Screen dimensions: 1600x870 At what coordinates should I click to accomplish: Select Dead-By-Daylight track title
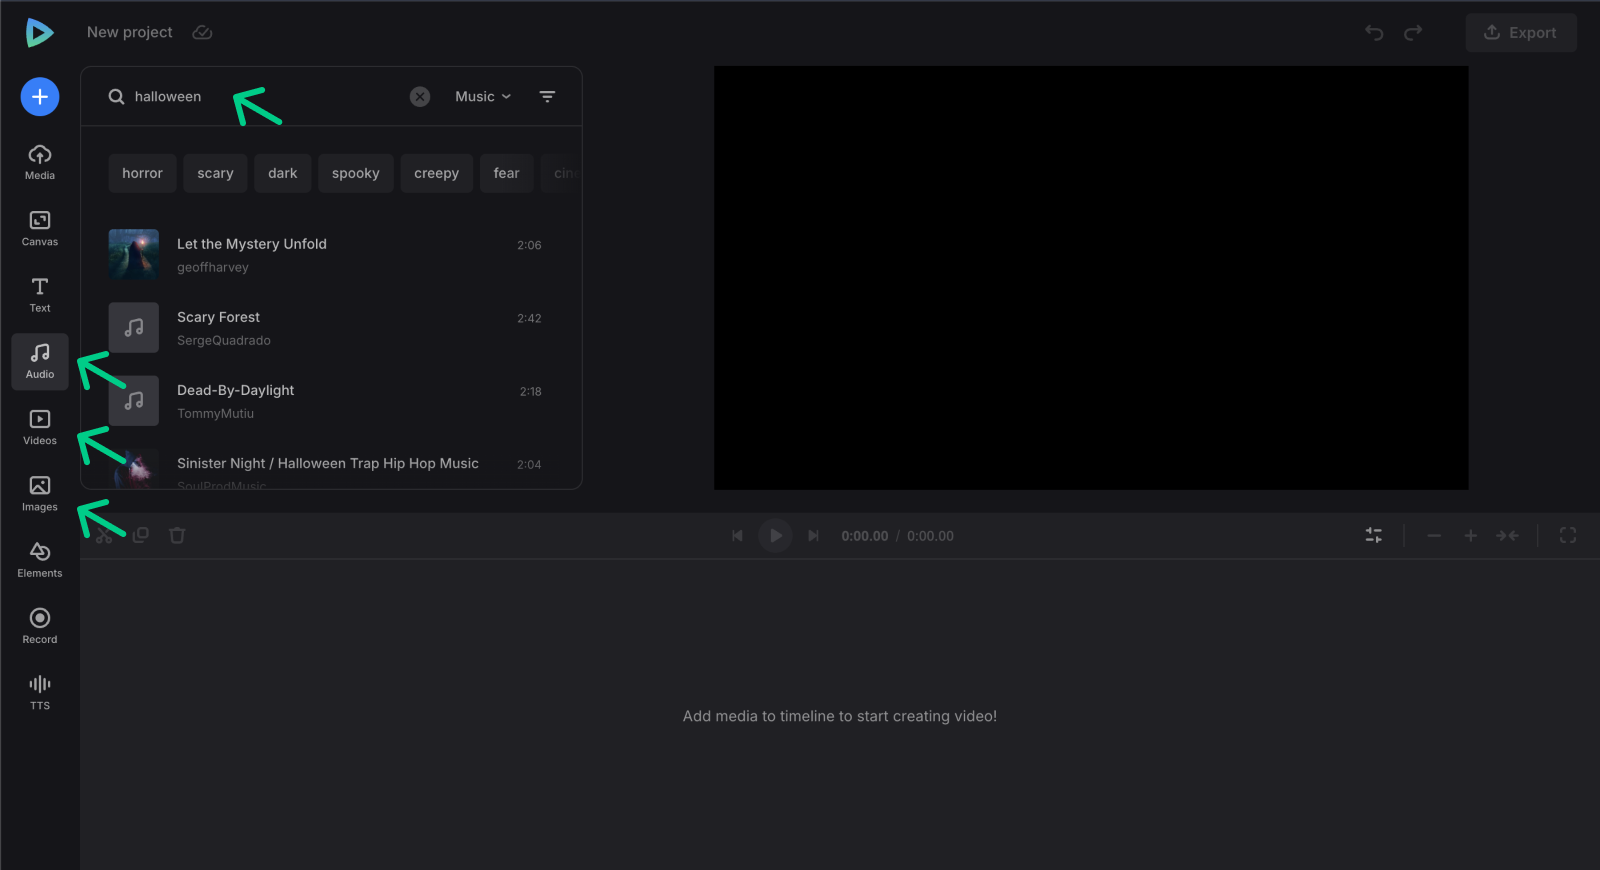click(x=235, y=390)
